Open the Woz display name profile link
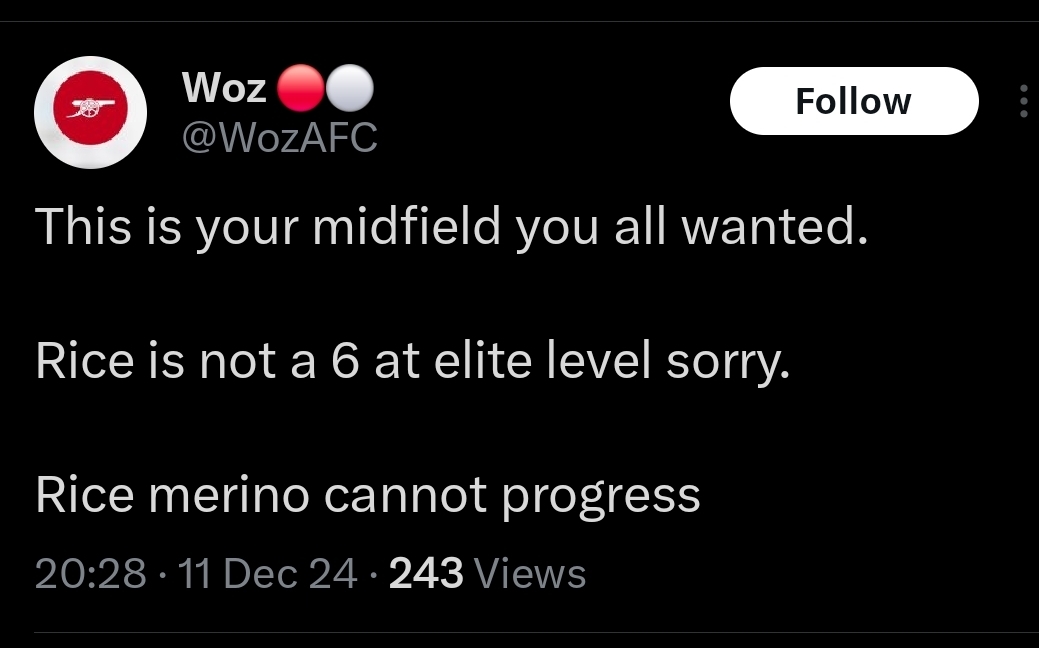Image resolution: width=1039 pixels, height=648 pixels. tap(224, 89)
